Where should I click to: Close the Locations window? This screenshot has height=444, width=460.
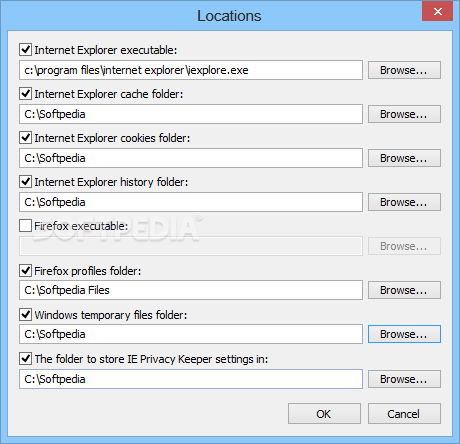coord(437,11)
